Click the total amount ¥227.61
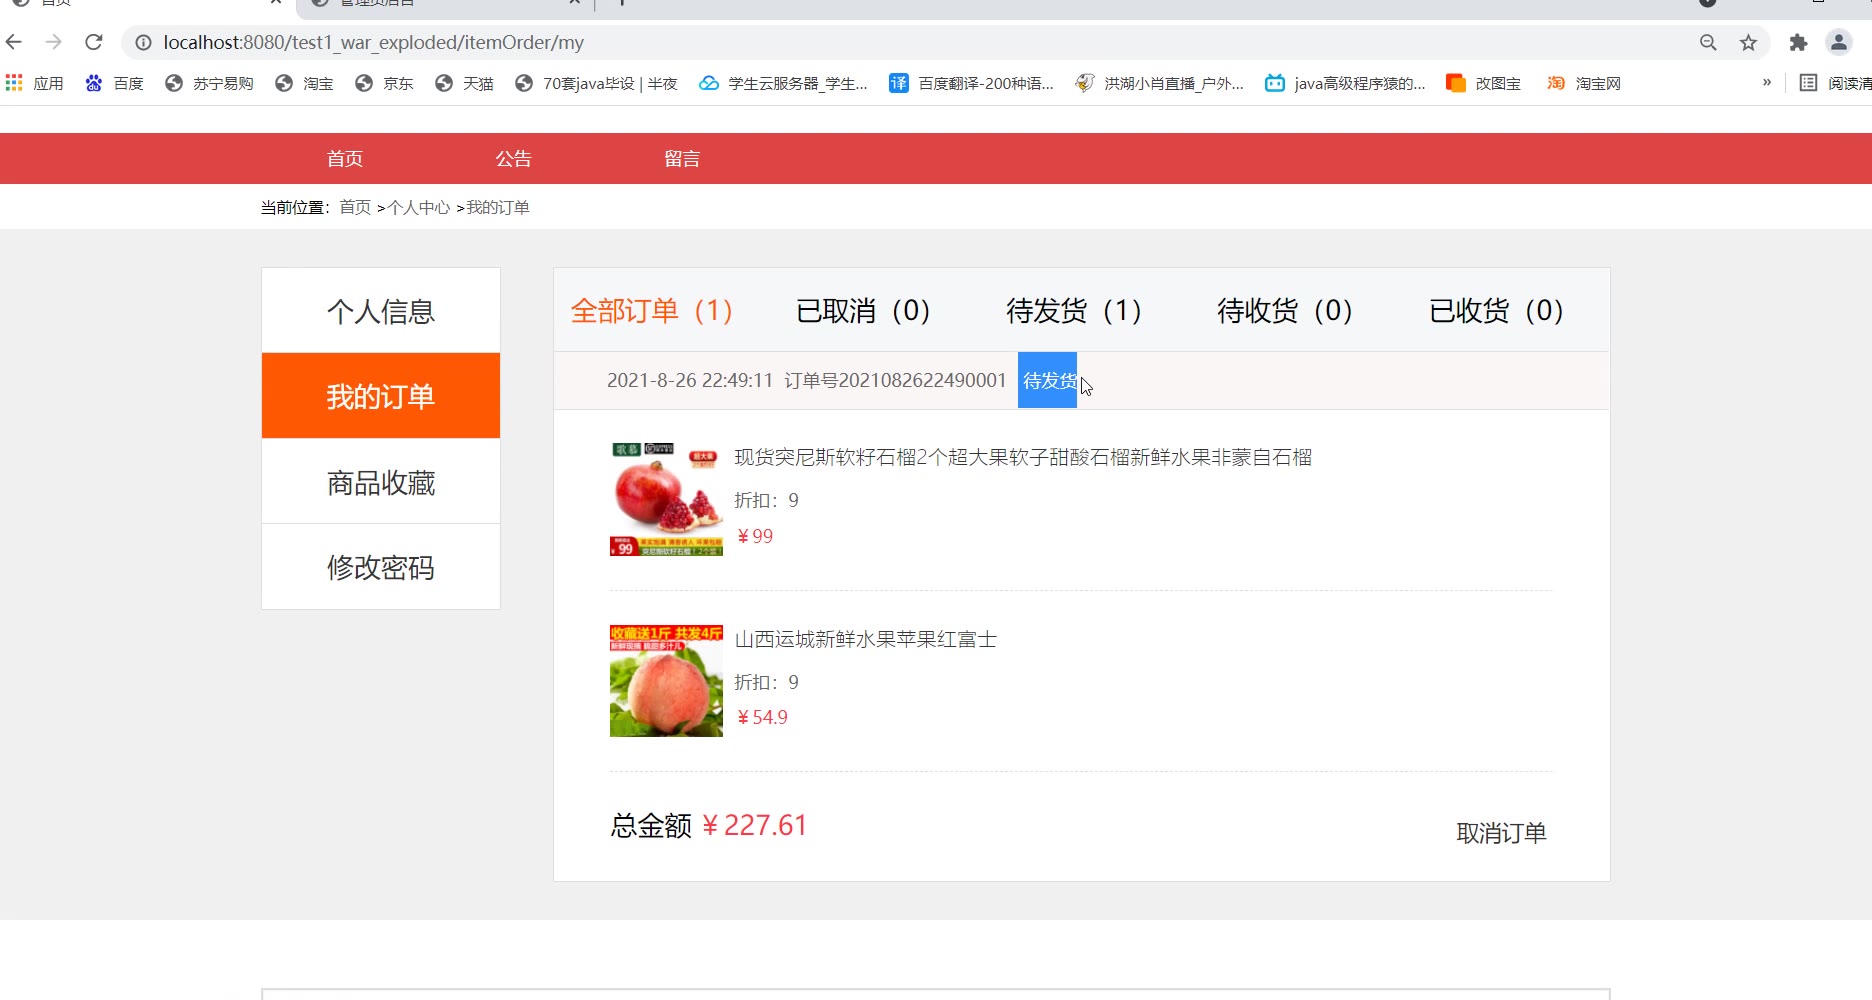1872x1000 pixels. [754, 825]
